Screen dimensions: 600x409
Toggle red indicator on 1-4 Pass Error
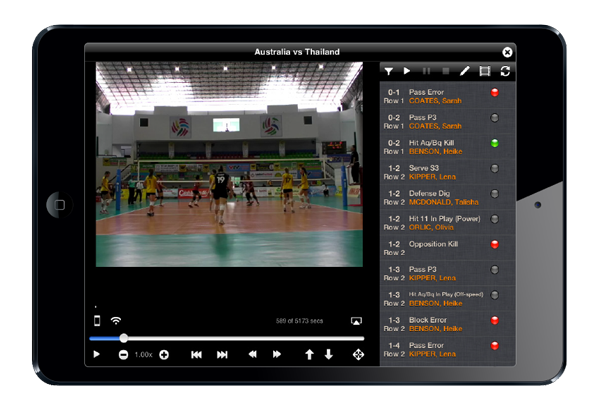tap(495, 345)
